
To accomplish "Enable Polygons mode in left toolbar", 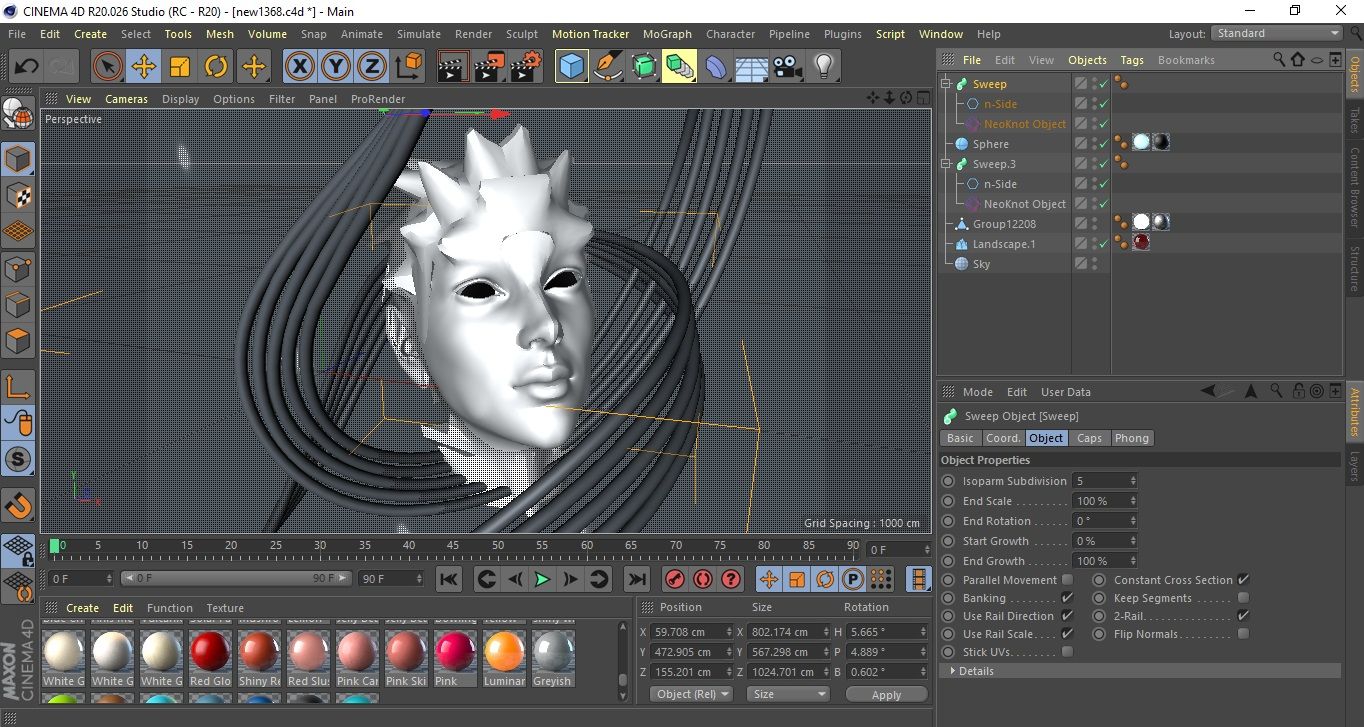I will pyautogui.click(x=18, y=342).
